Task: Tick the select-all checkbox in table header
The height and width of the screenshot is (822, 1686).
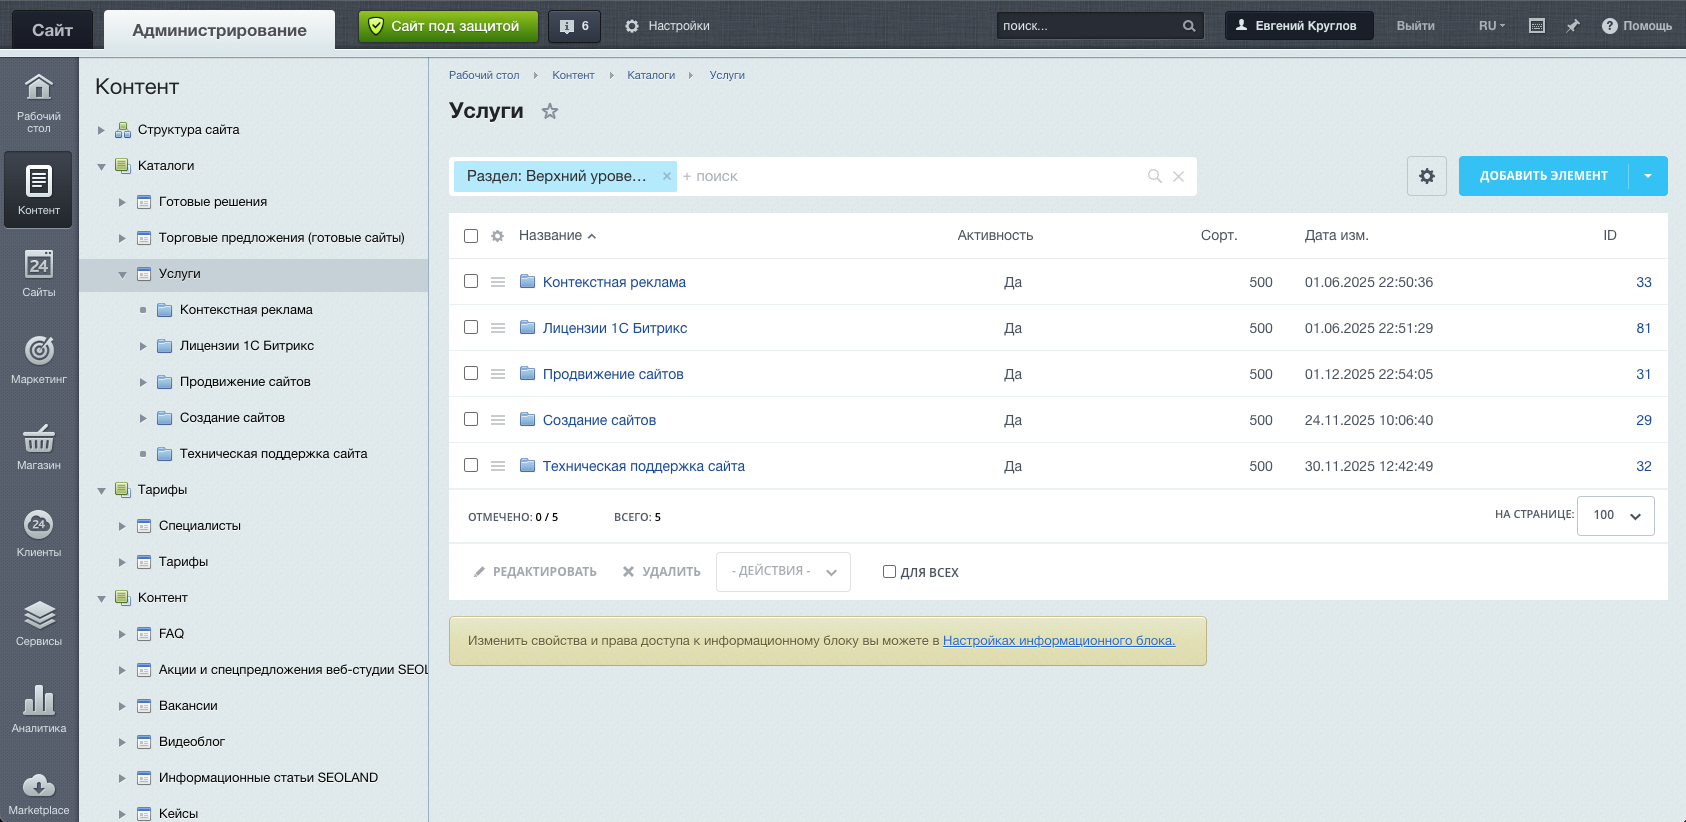Action: [471, 236]
